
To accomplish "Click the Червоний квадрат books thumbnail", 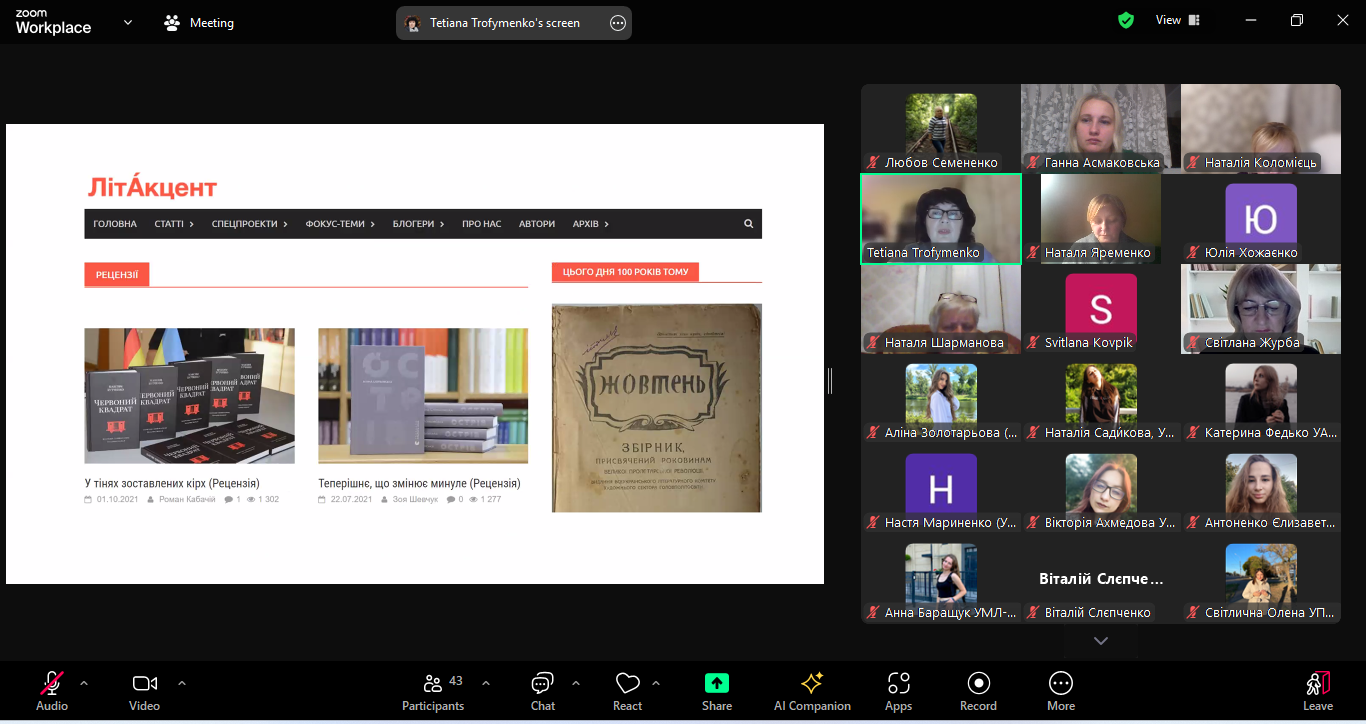I will click(x=189, y=396).
